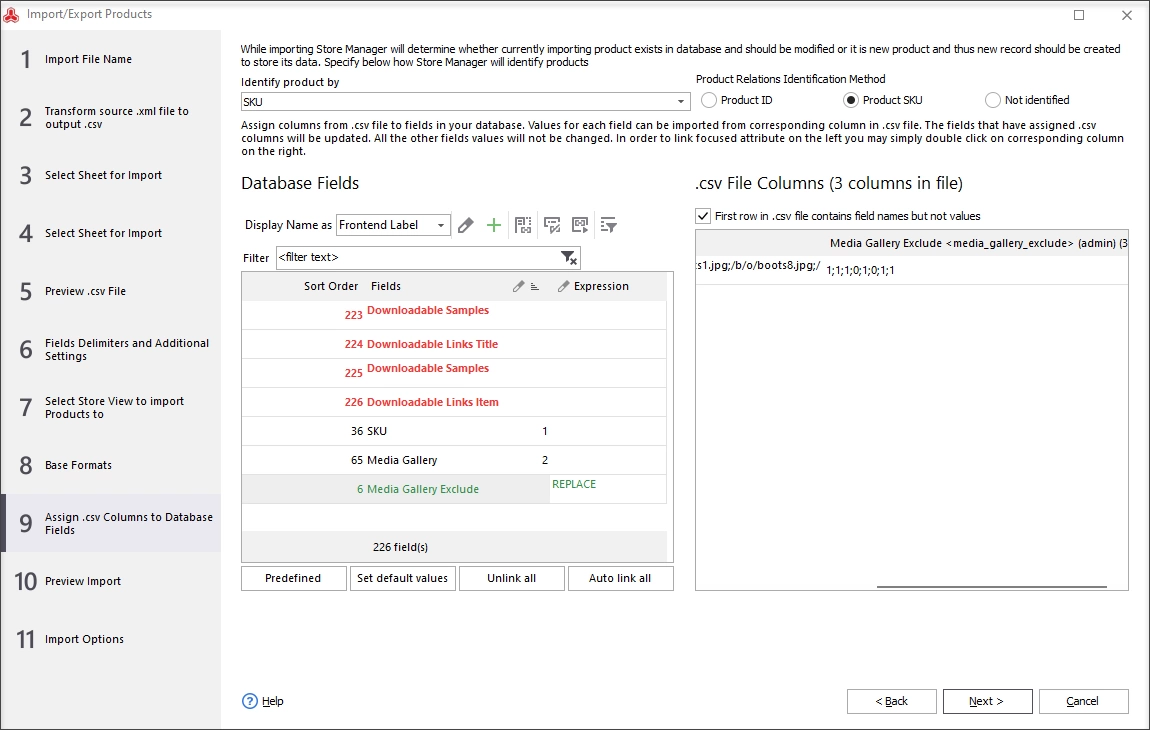Image resolution: width=1150 pixels, height=730 pixels.
Task: Go to step 9 Assign .csv Columns
Action: pyautogui.click(x=111, y=523)
